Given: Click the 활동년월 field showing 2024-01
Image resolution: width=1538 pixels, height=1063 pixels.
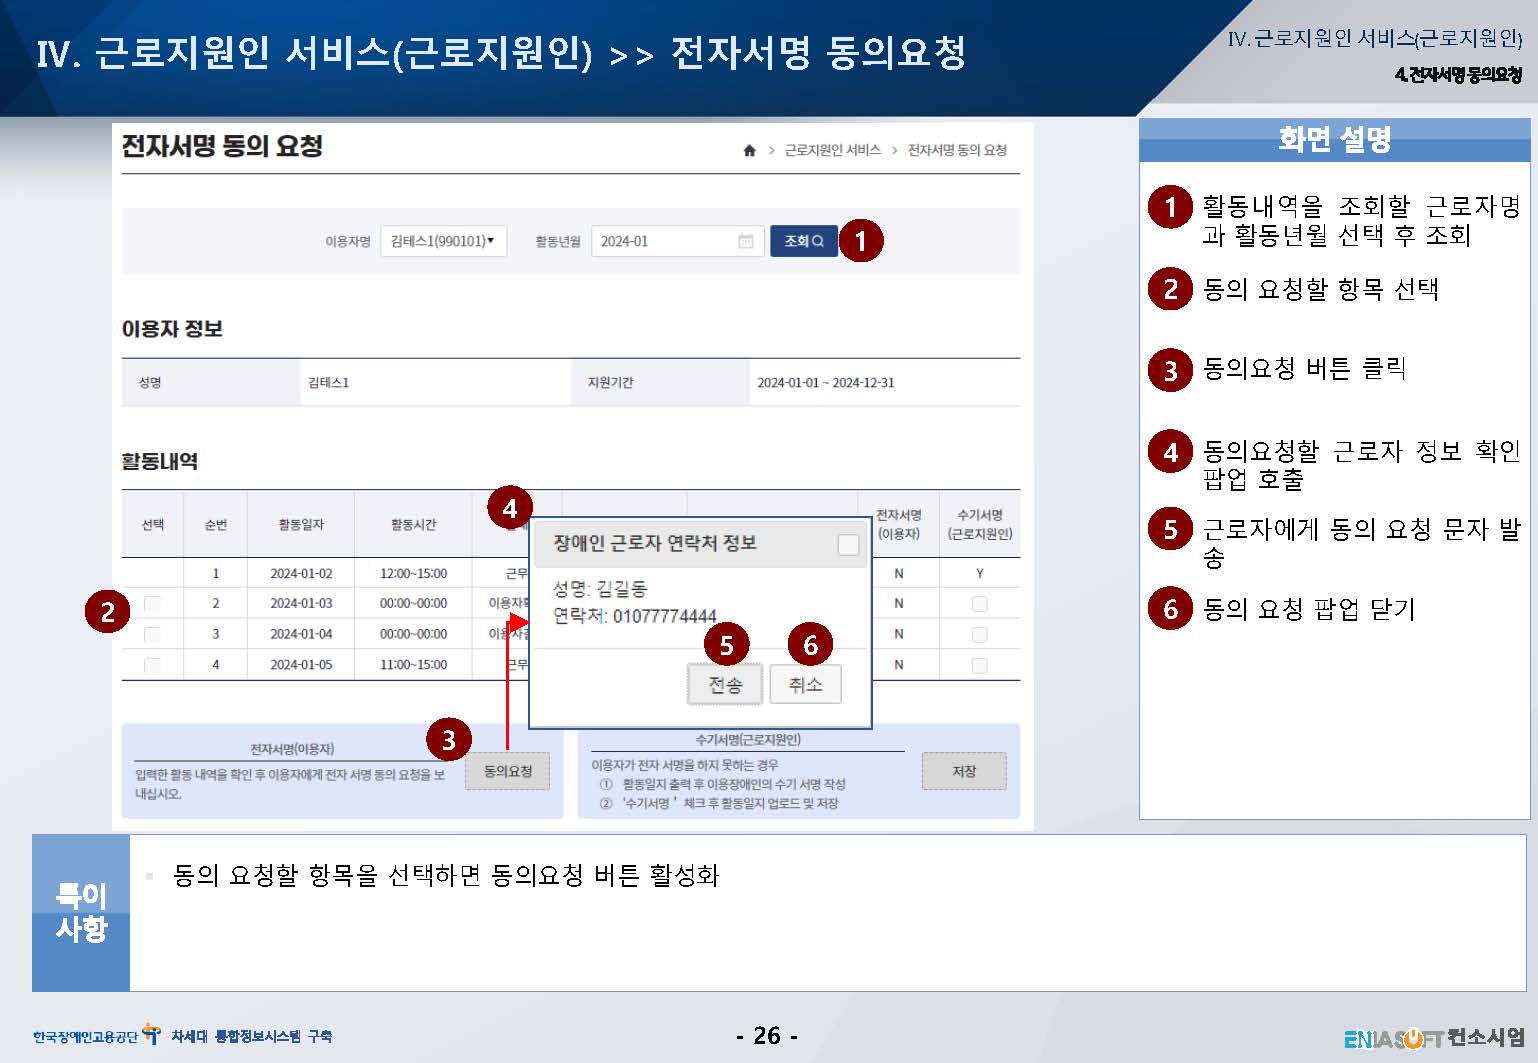Looking at the screenshot, I should (x=662, y=241).
